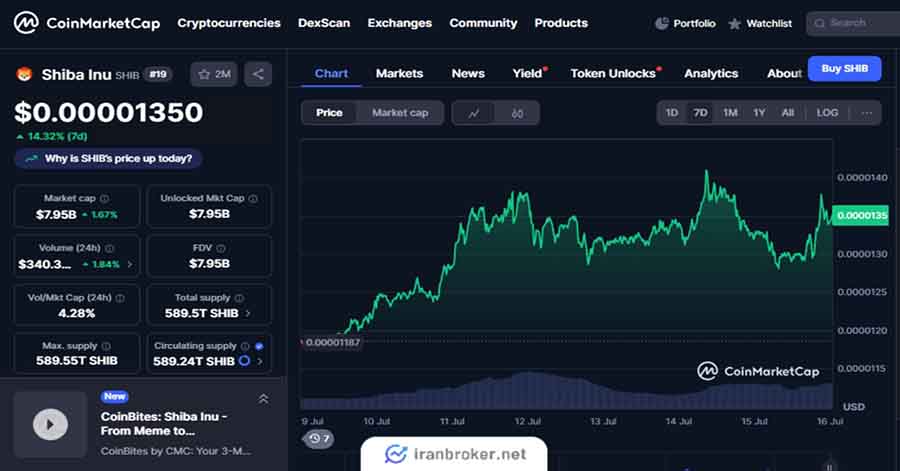Click the 589.55T SHIB max supply value
Viewport: 900px width, 471px height.
(x=77, y=361)
